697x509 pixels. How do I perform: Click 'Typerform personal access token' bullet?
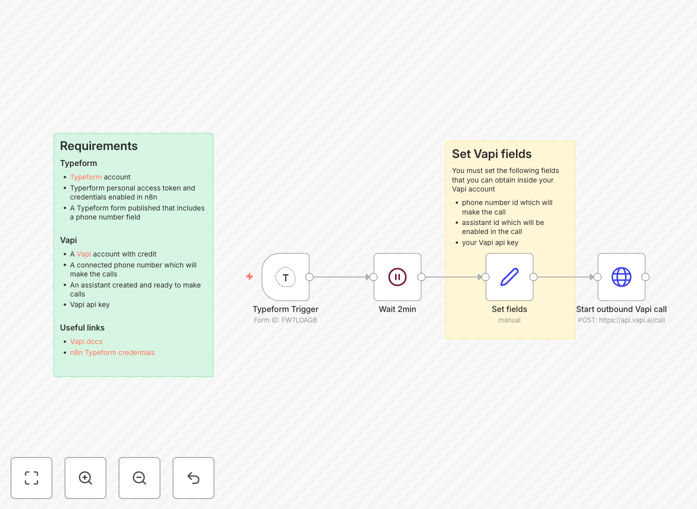(132, 192)
